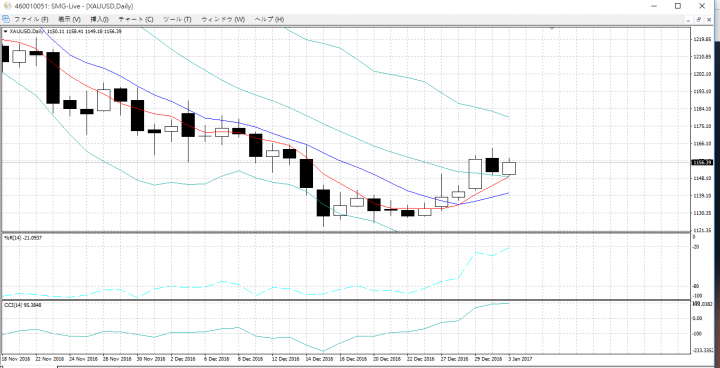Image resolution: width=720 pixels, height=368 pixels.
Task: Click price scale label 1193.10
Action: coord(703,92)
